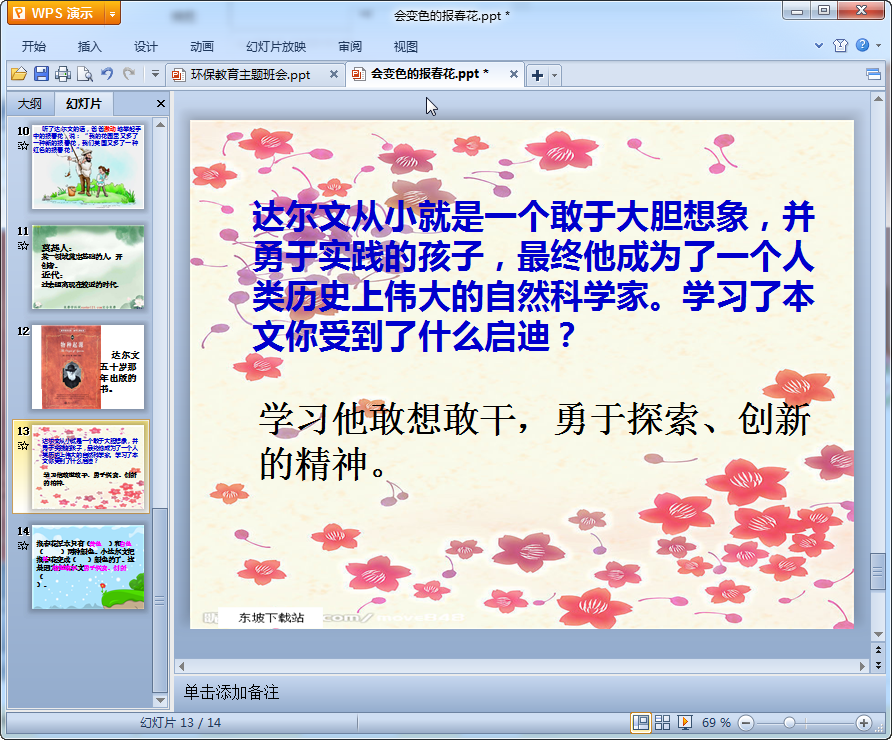This screenshot has width=892, height=740.
Task: Open the WPS 演示 application menu arrow
Action: tap(112, 14)
